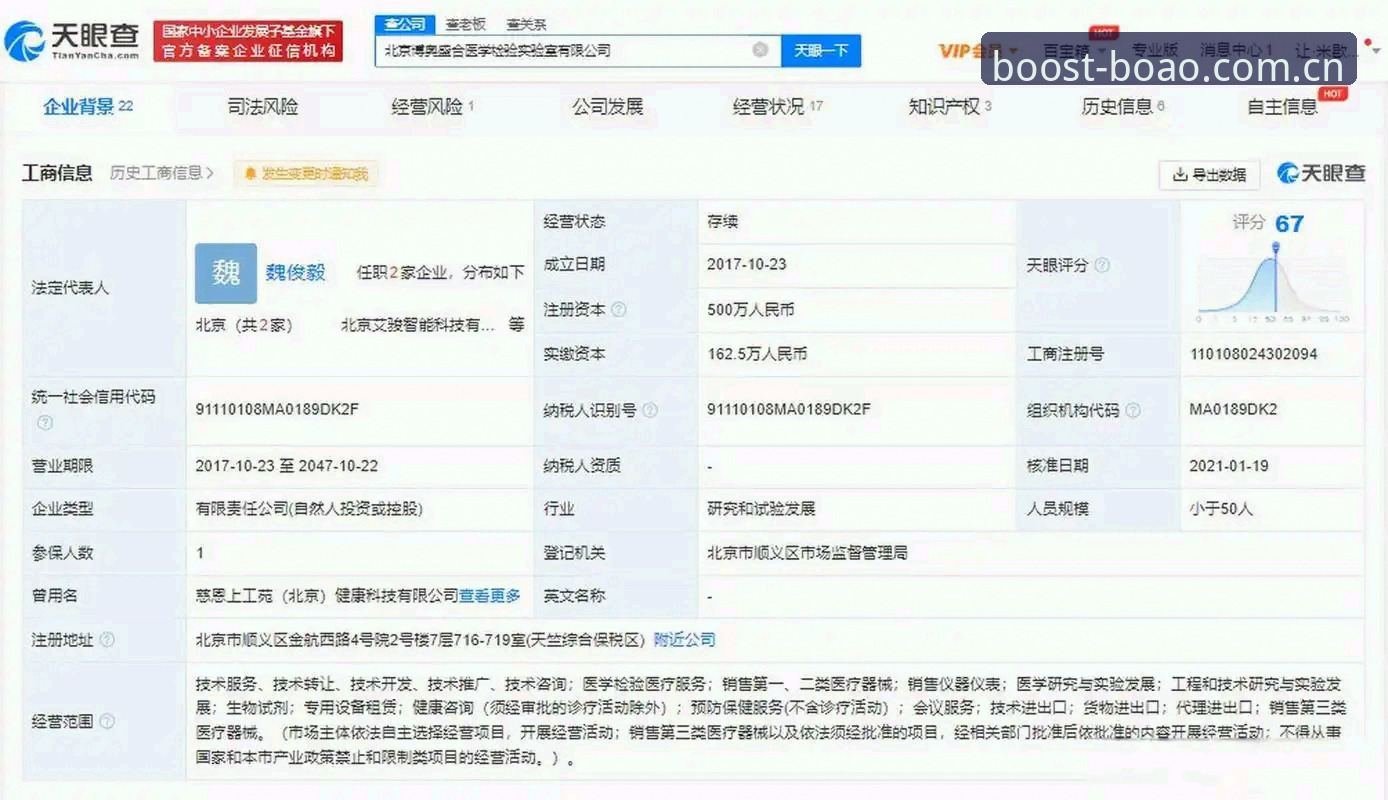Select the 500万人民币 registered capital value
The height and width of the screenshot is (800, 1388).
click(750, 310)
